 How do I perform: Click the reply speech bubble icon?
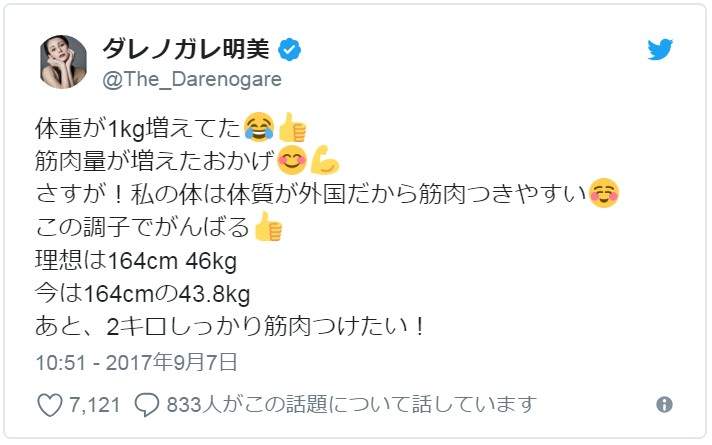coord(147,405)
